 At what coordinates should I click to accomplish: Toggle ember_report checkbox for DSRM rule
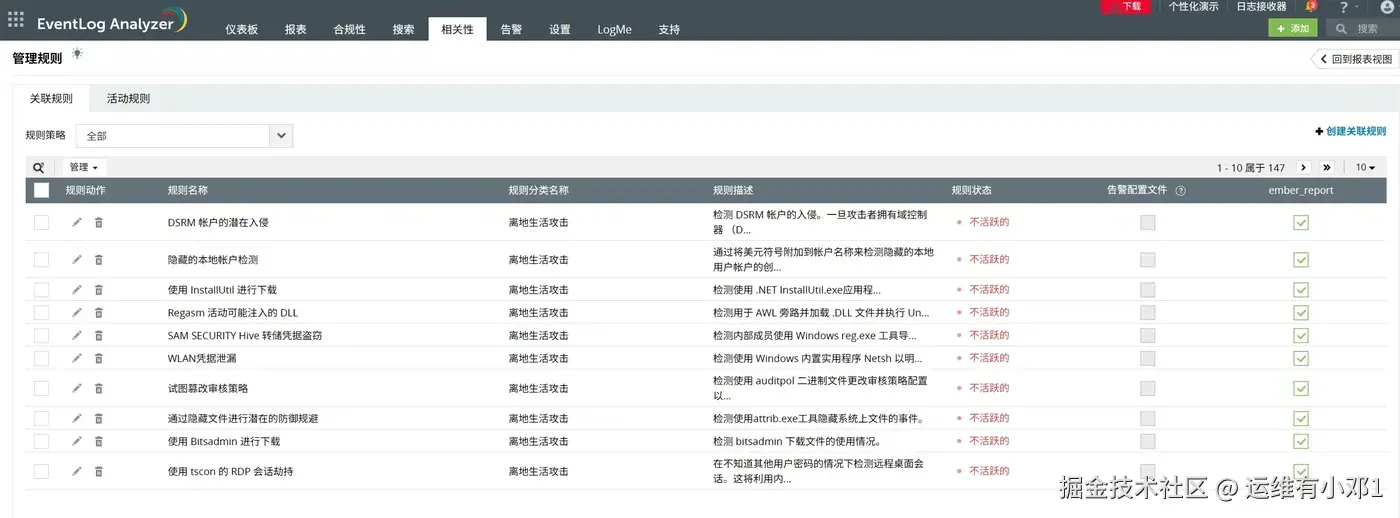1301,222
